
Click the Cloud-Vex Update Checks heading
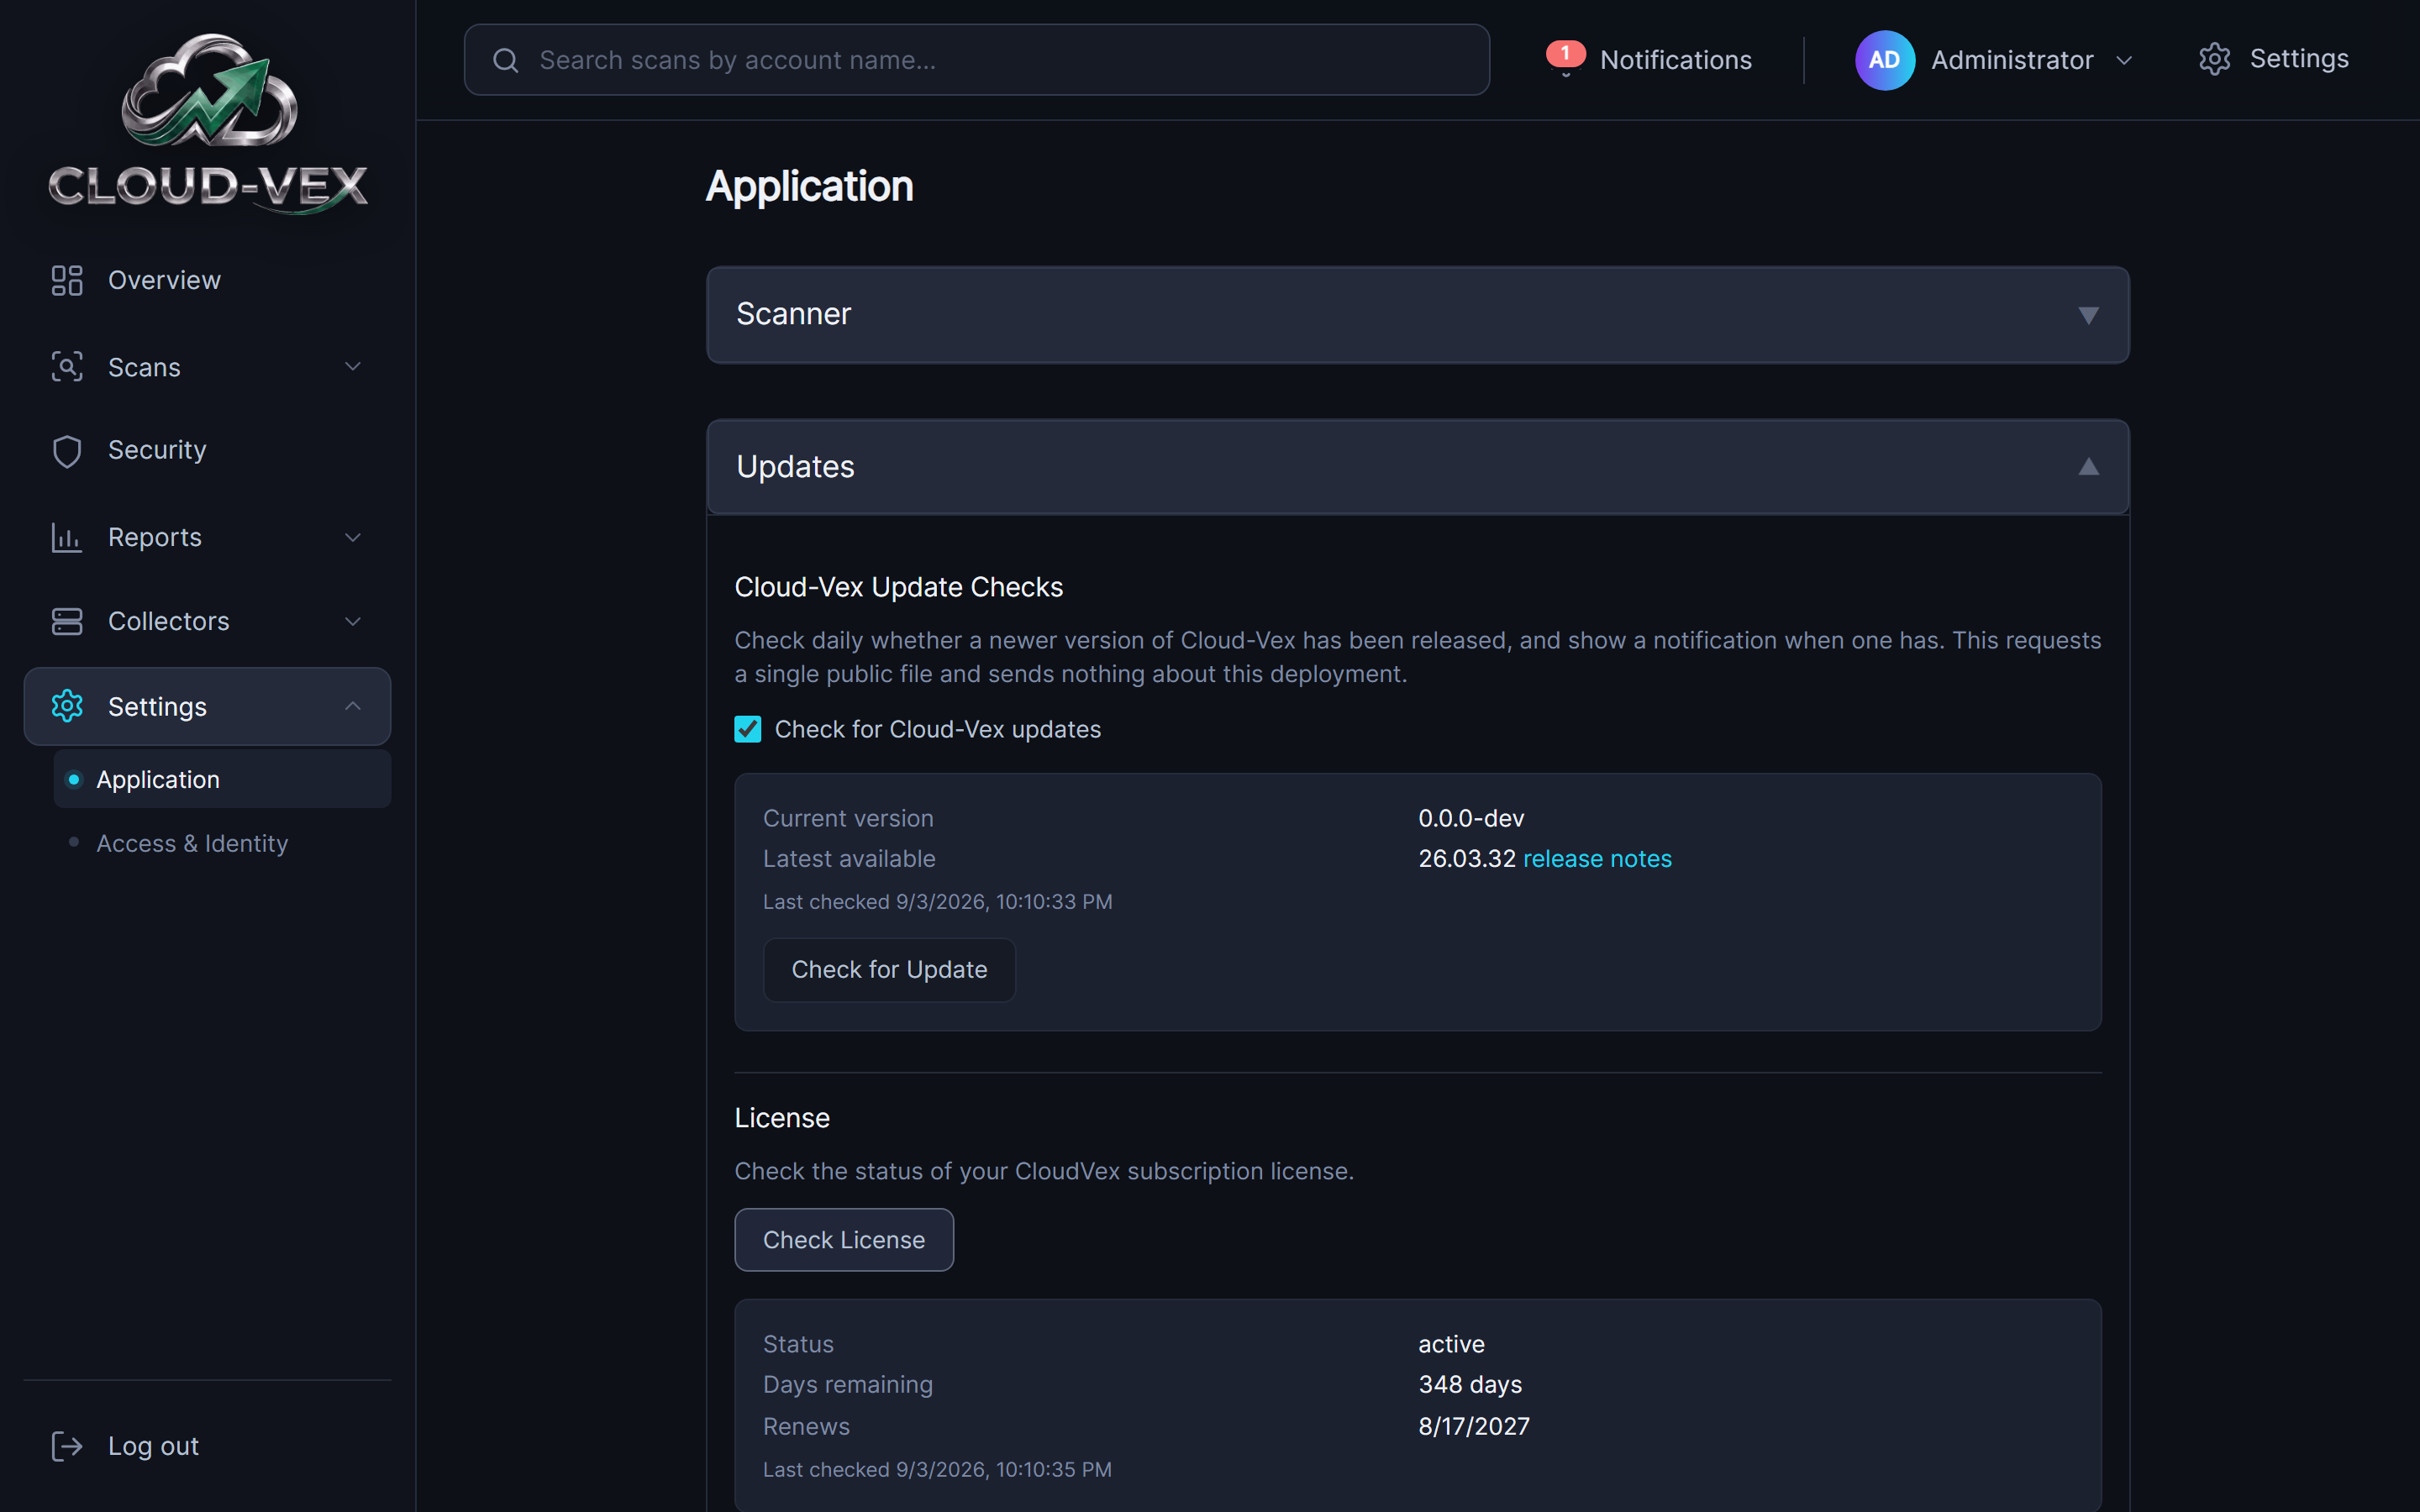(x=898, y=587)
